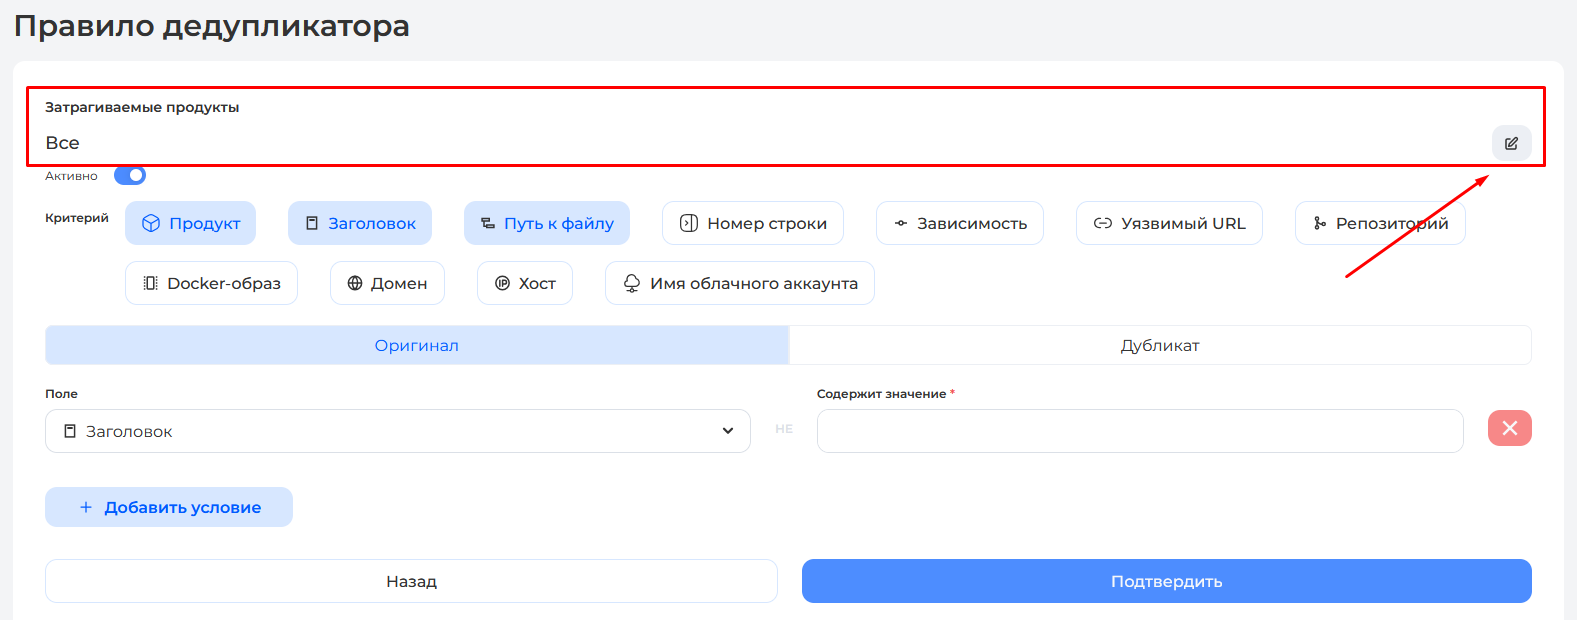Select the Docker-образ criterion
This screenshot has height=620, width=1577.
pos(211,283)
